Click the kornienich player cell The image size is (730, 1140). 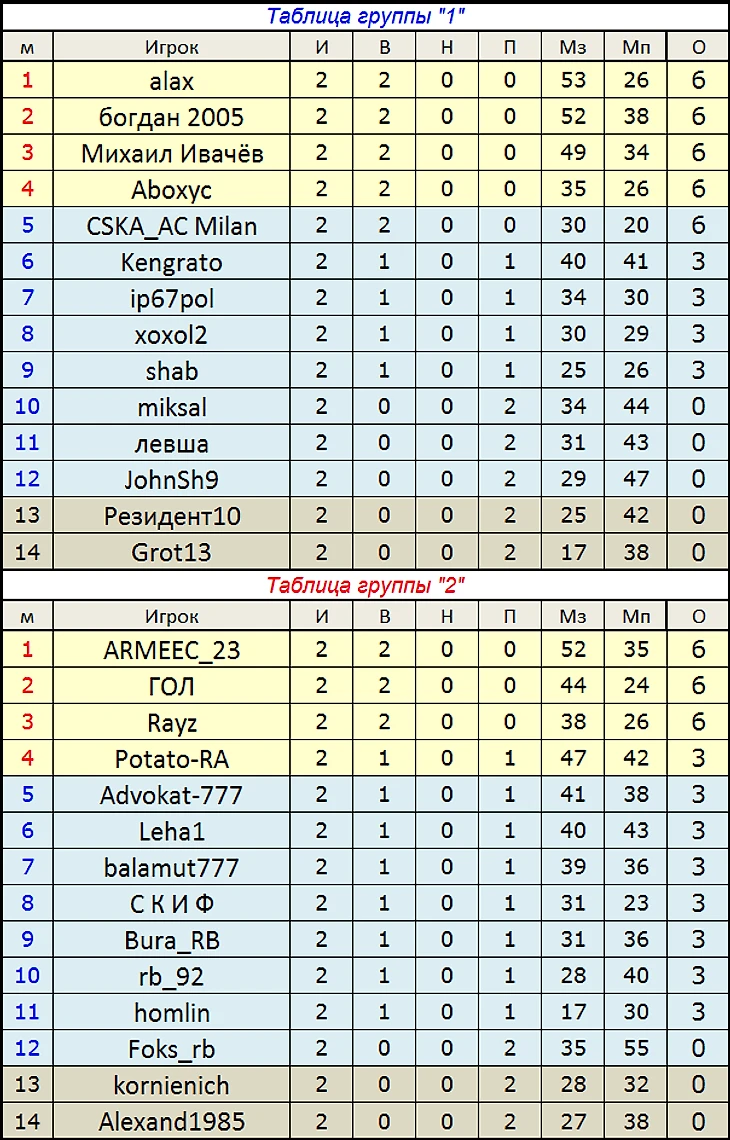(x=172, y=1086)
